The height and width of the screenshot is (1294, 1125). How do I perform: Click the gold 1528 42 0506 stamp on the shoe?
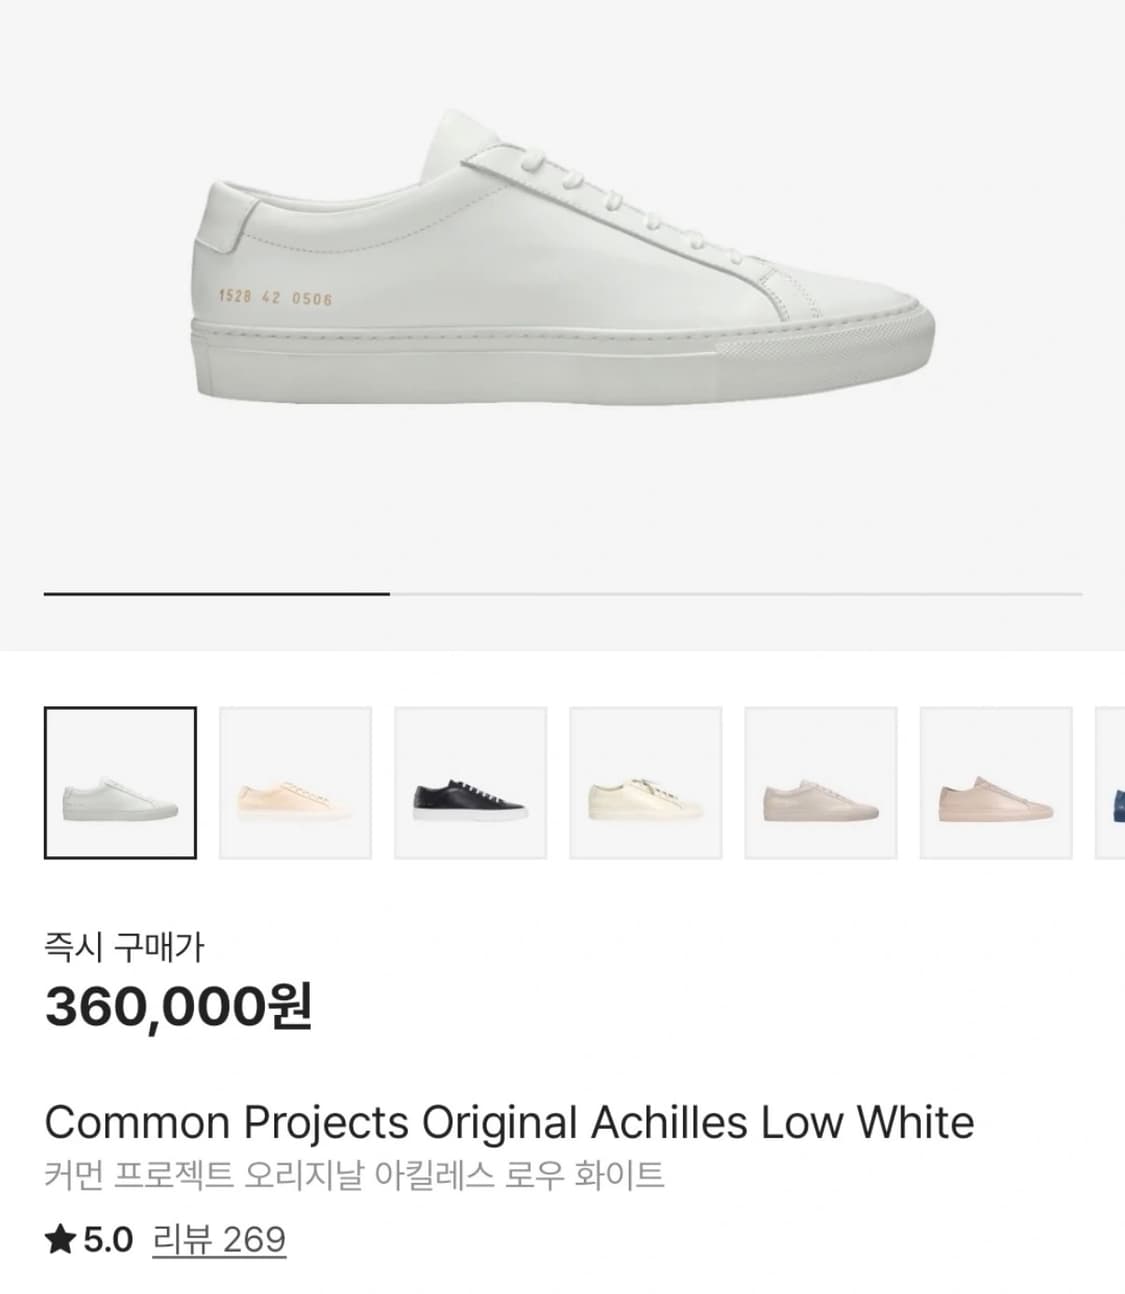pos(275,298)
